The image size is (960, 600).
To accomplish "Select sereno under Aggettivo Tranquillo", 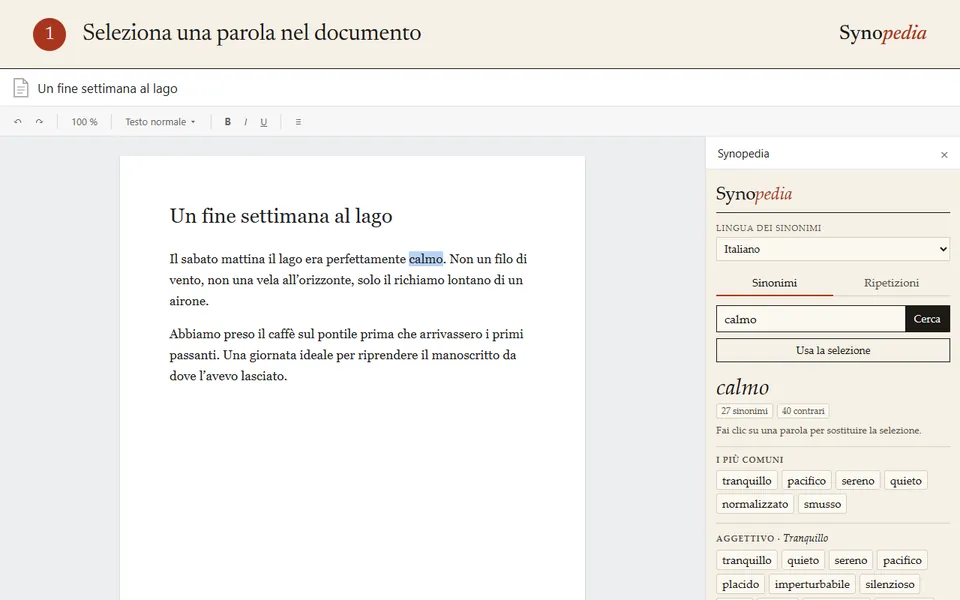I will (850, 560).
